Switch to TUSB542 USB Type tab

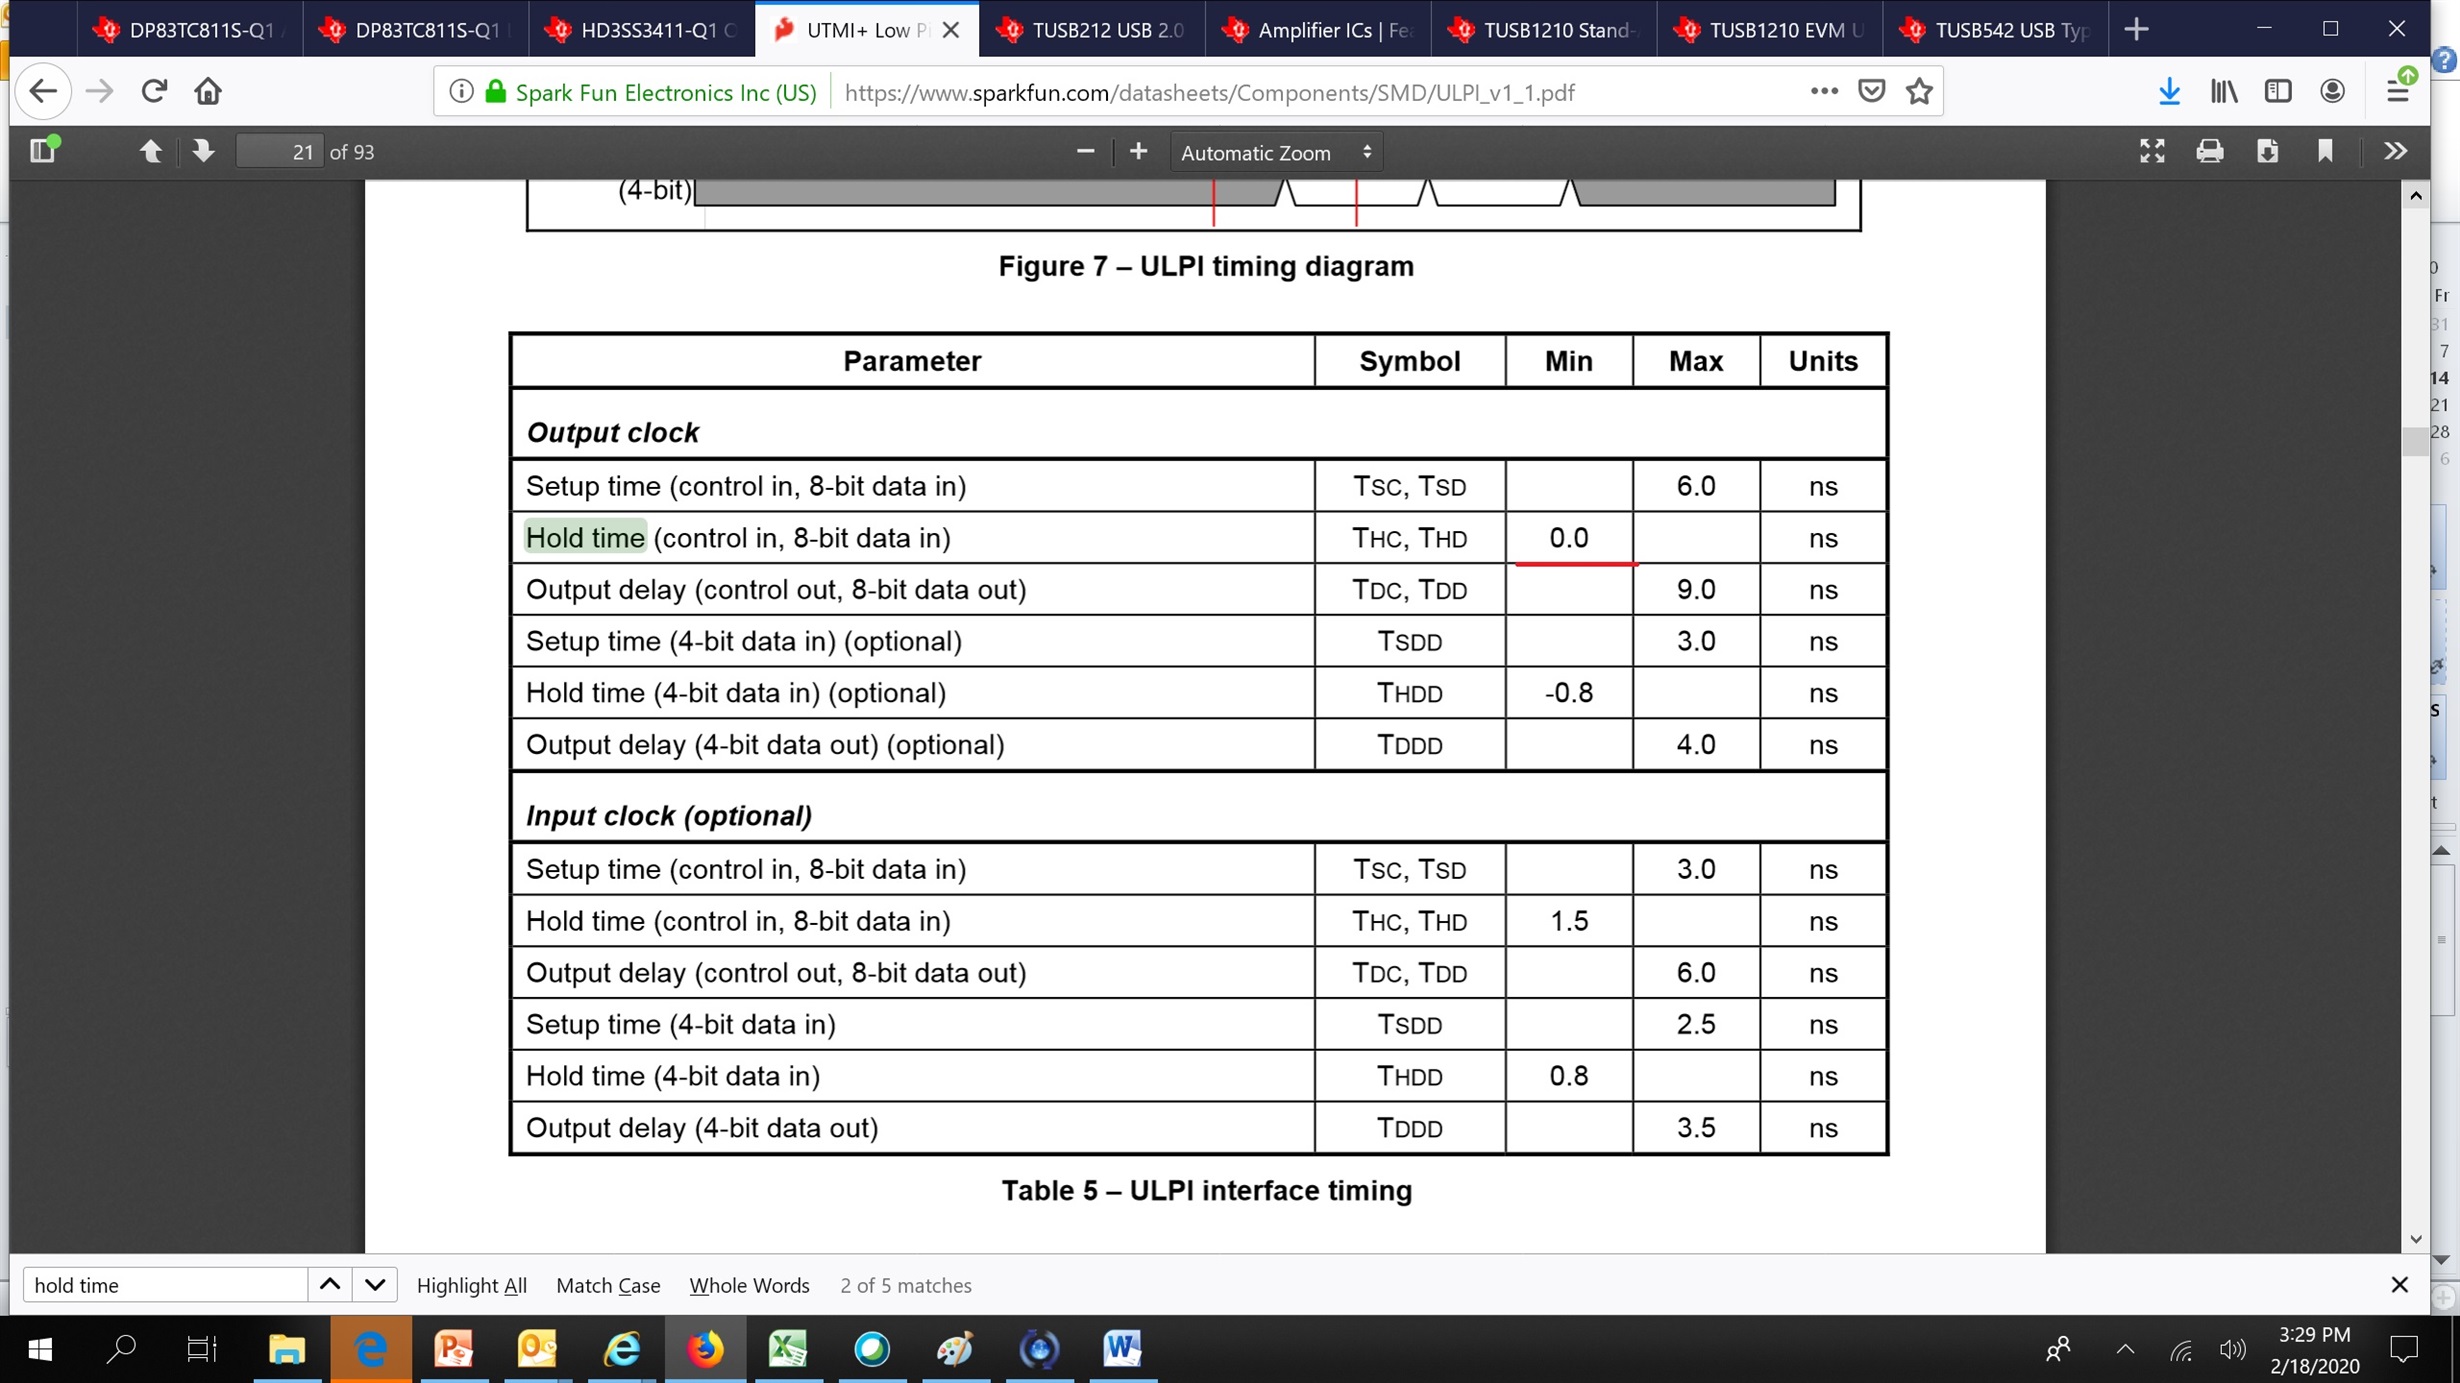click(x=1996, y=30)
